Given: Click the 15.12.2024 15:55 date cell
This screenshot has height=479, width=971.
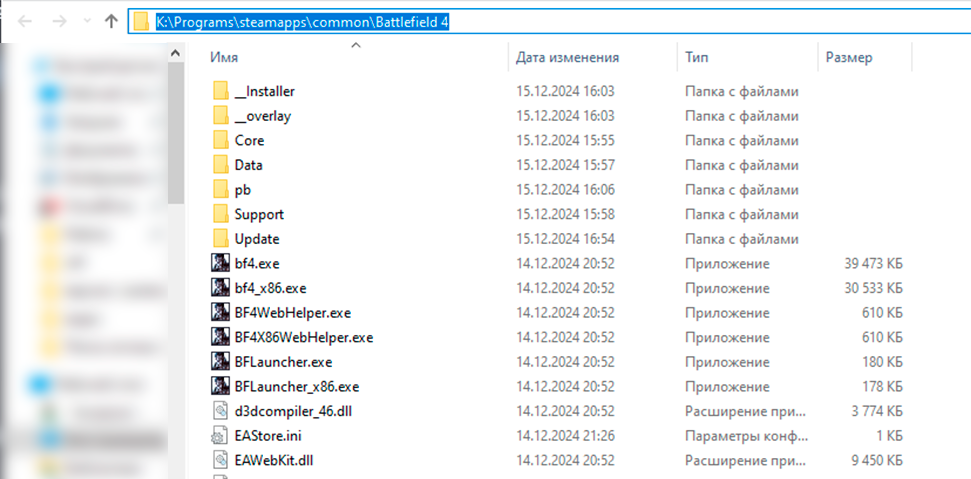Looking at the screenshot, I should click(565, 140).
